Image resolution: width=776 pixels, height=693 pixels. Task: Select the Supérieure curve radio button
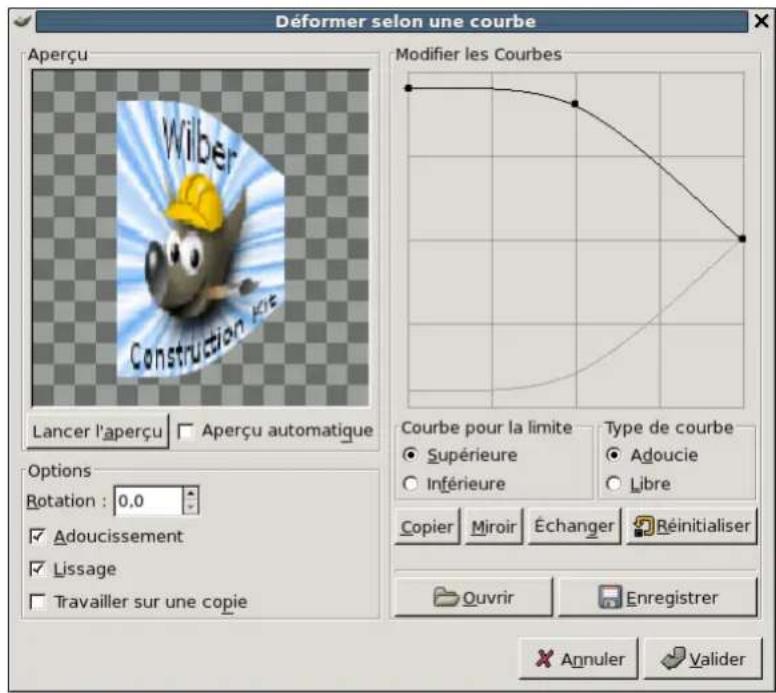pos(410,455)
